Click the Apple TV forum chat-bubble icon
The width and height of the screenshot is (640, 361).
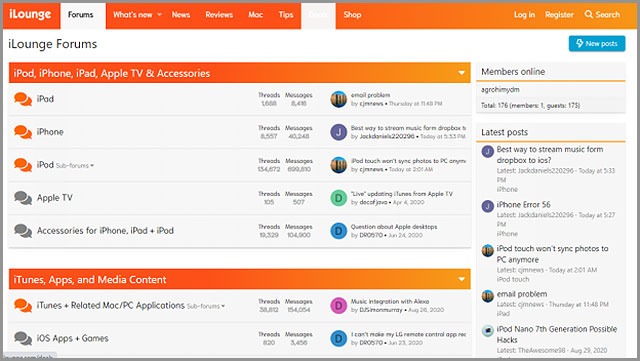(23, 198)
